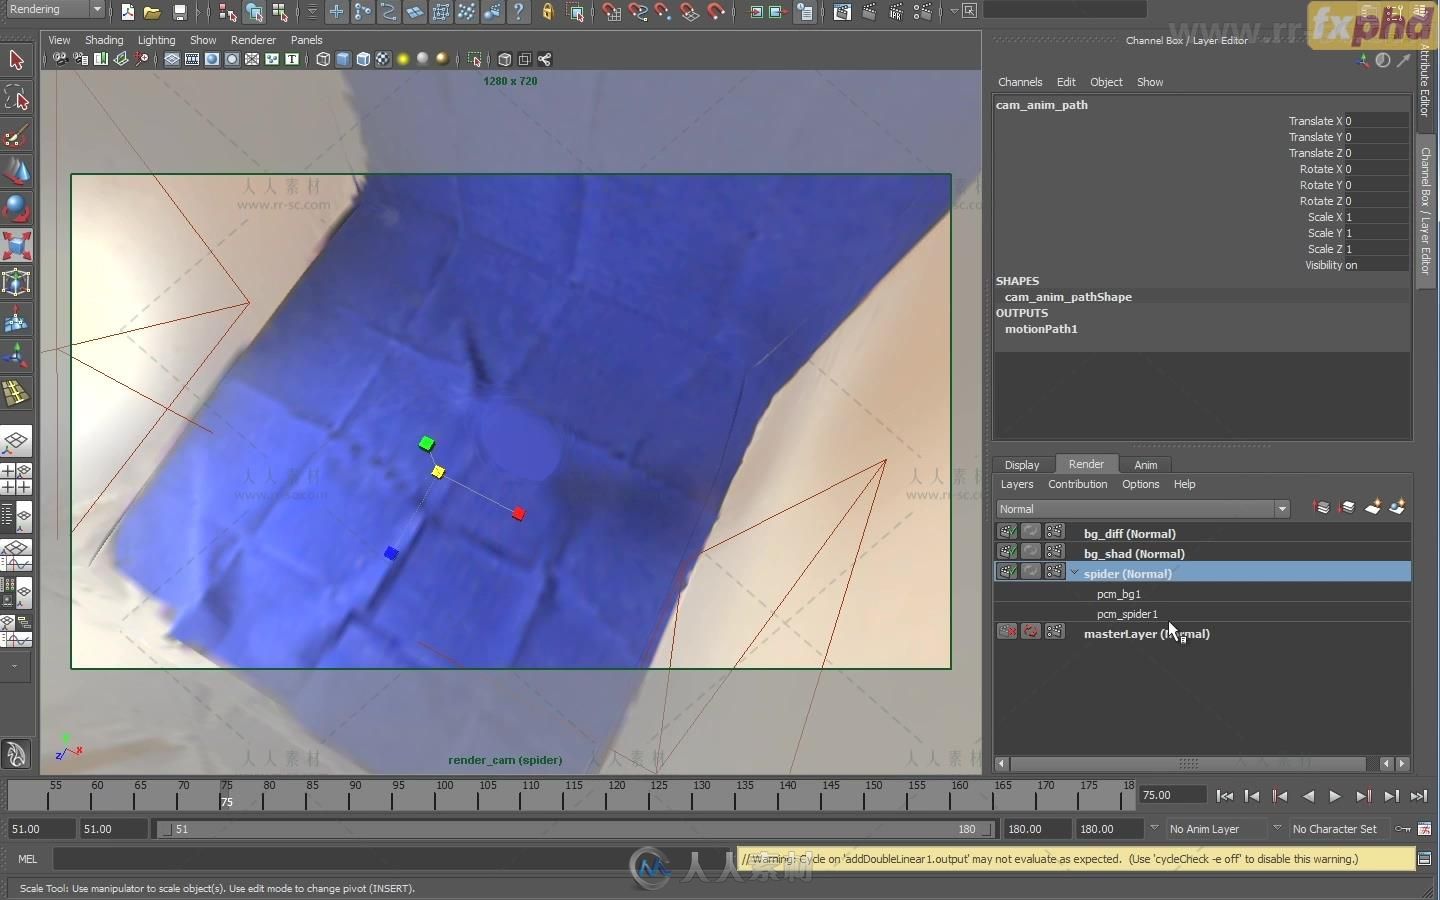Click the range slider bar showing 51 to 180
The width and height of the screenshot is (1440, 900).
pyautogui.click(x=576, y=829)
